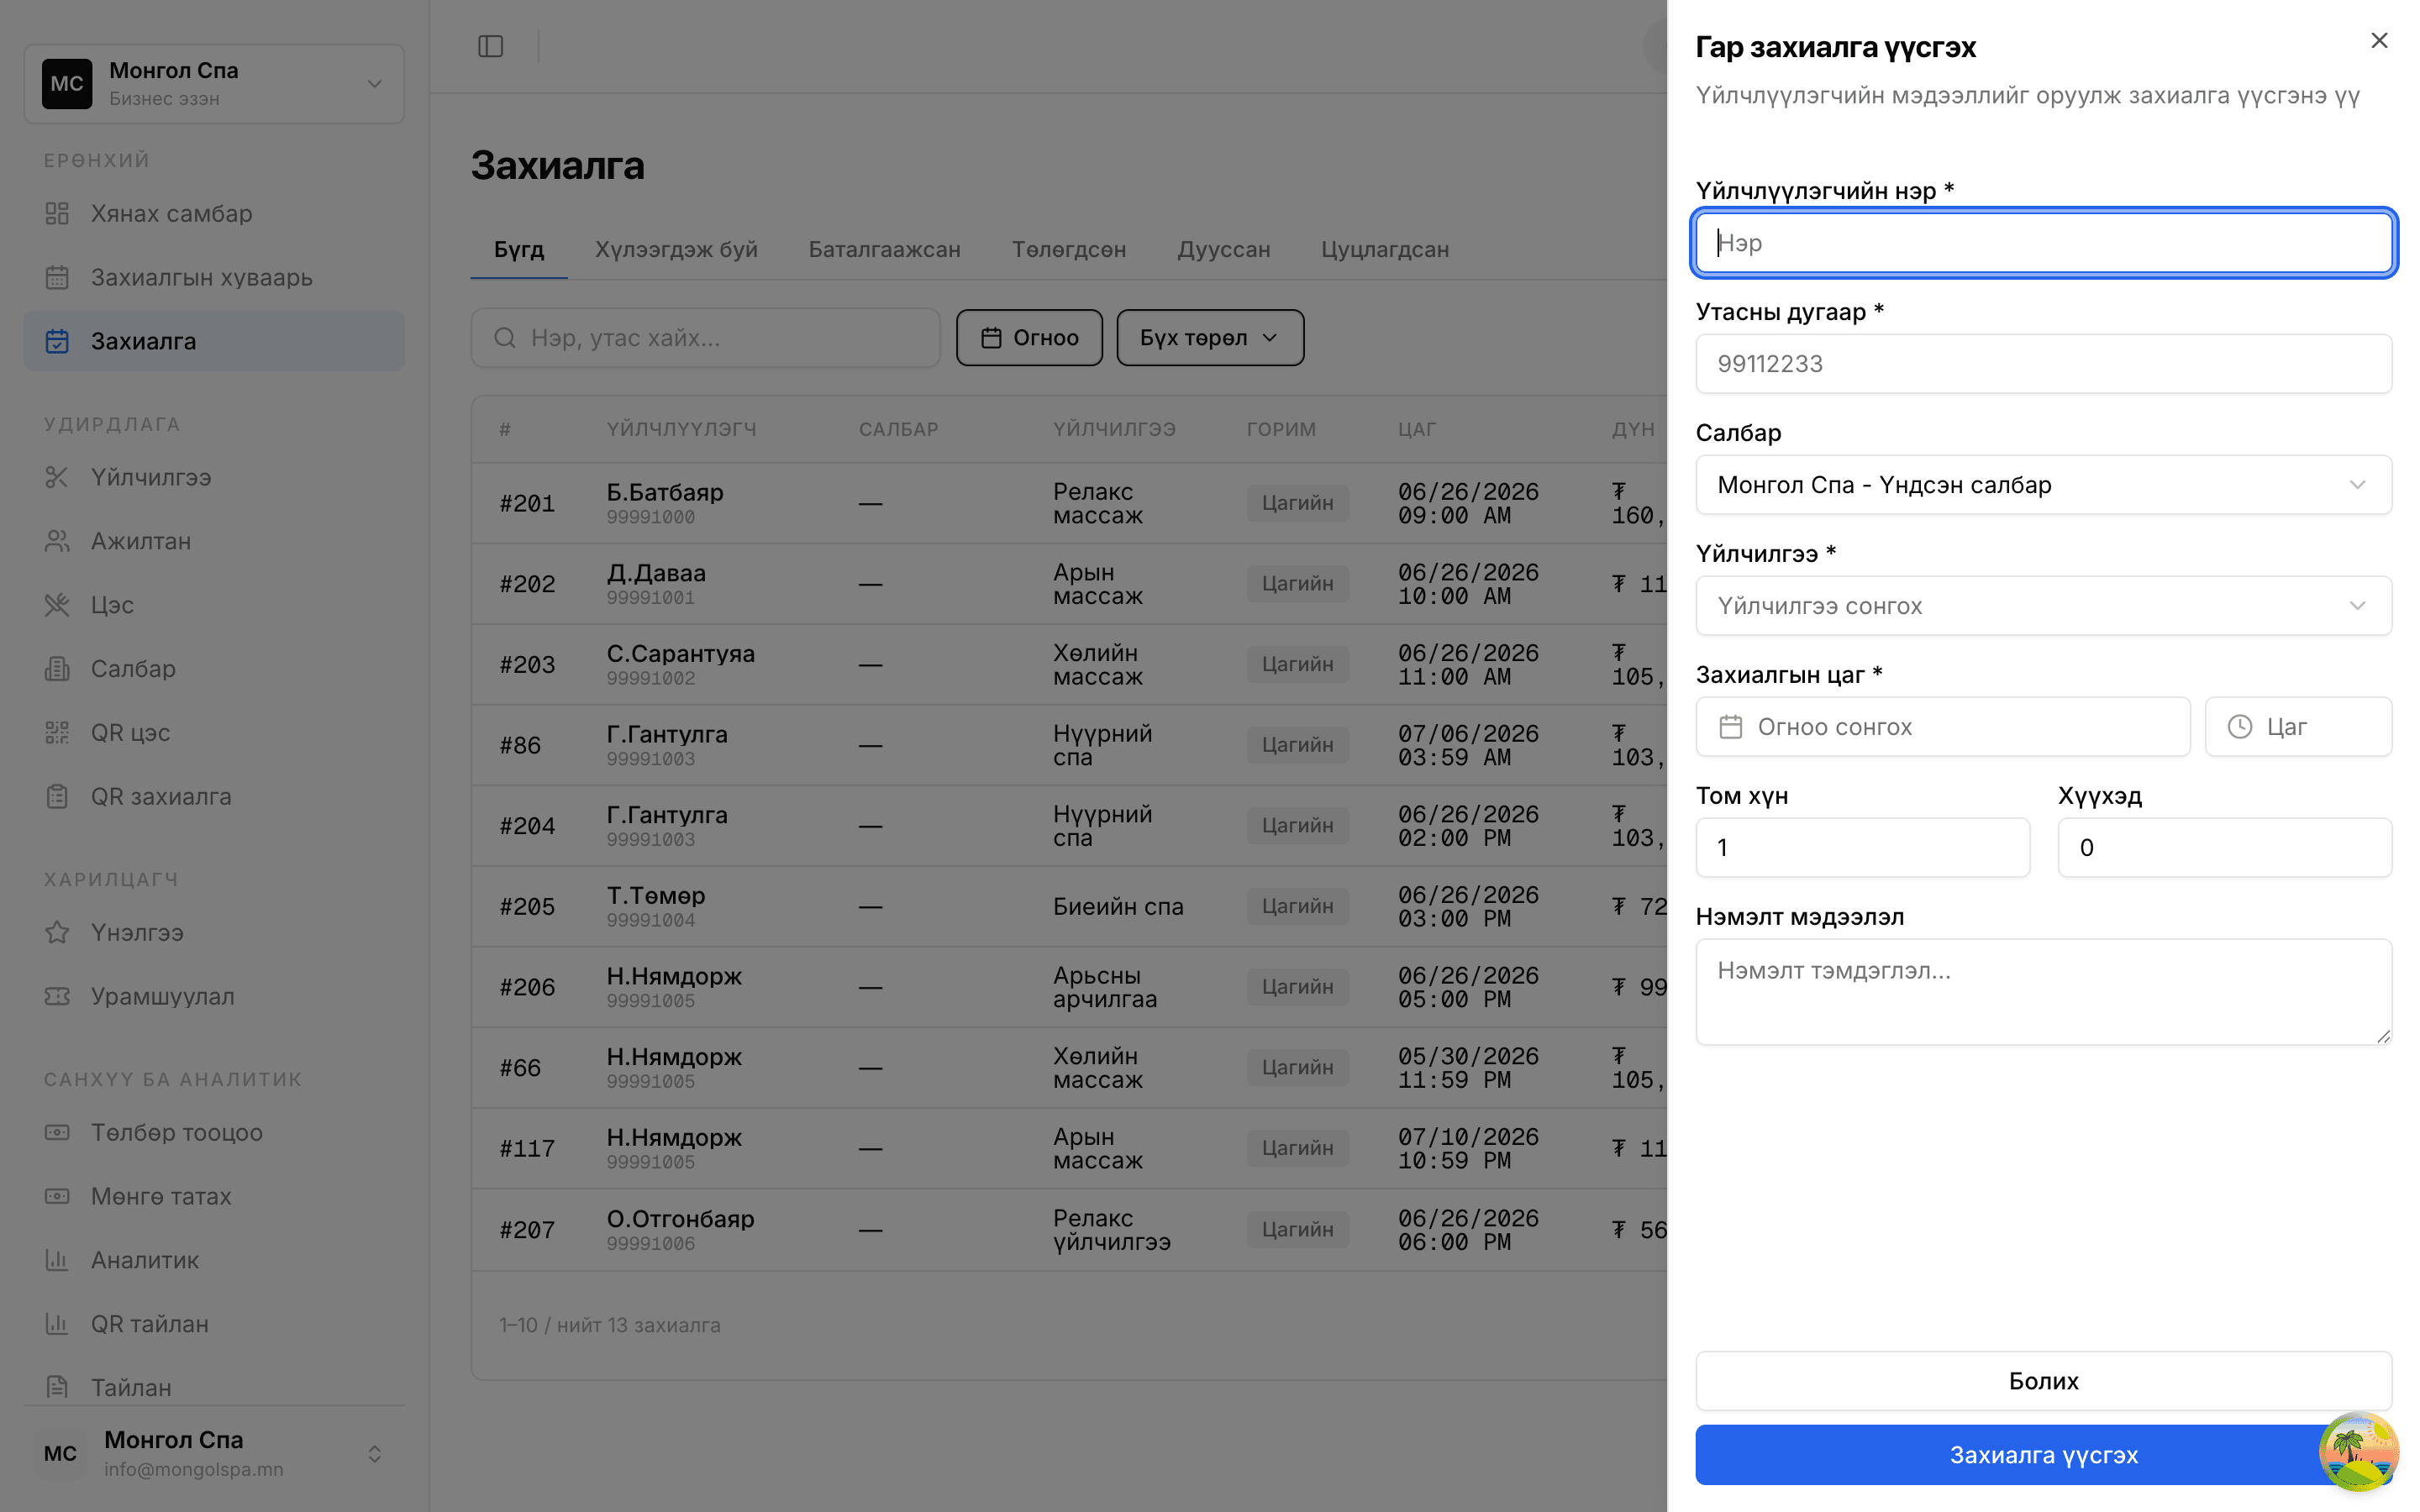Focus the Нэр, утас хайх search box

[x=705, y=338]
